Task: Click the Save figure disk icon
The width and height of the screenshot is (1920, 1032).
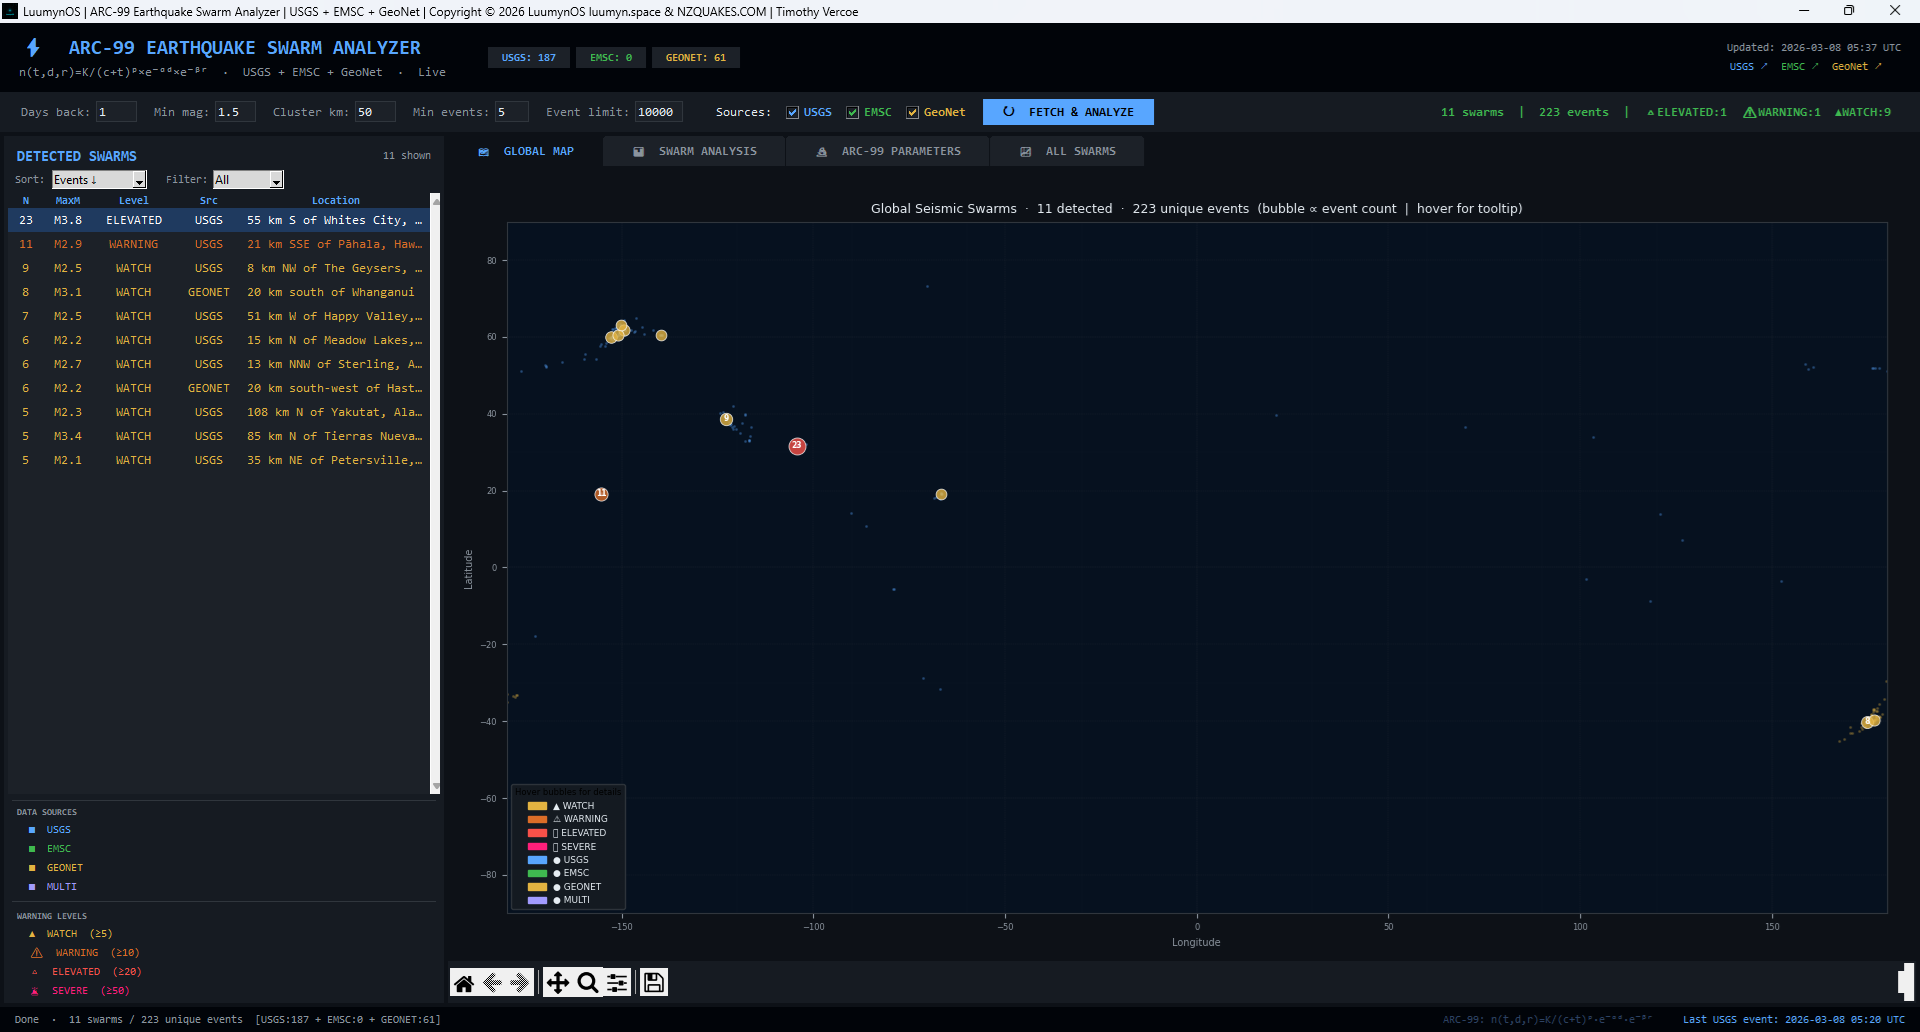Action: [x=654, y=983]
